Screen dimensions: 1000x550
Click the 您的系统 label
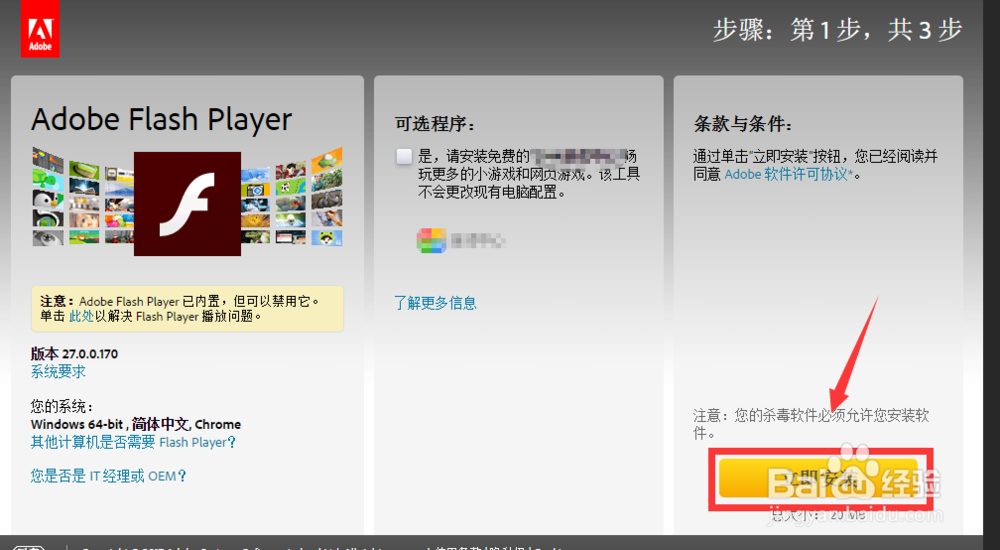point(62,406)
